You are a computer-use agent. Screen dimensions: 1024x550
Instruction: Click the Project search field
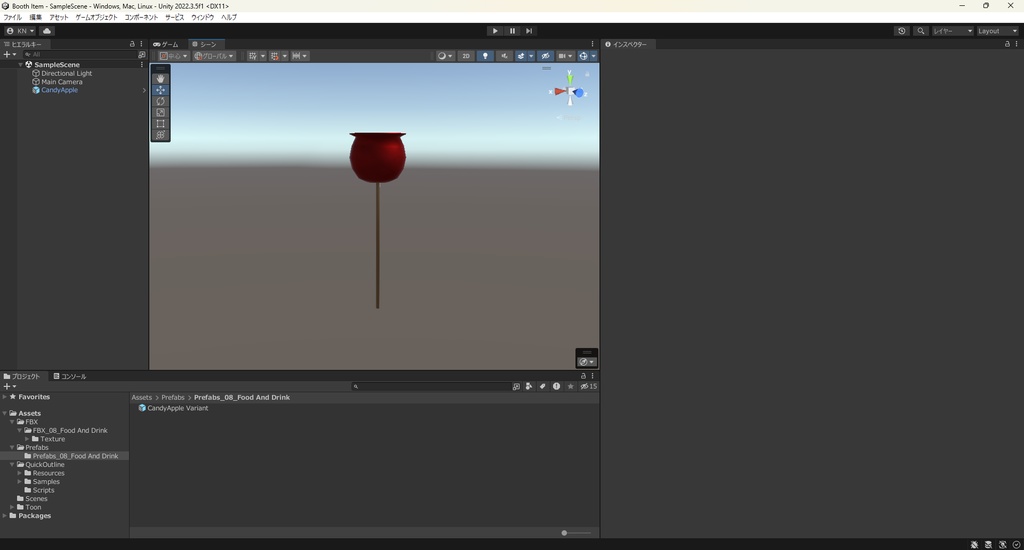click(x=430, y=386)
